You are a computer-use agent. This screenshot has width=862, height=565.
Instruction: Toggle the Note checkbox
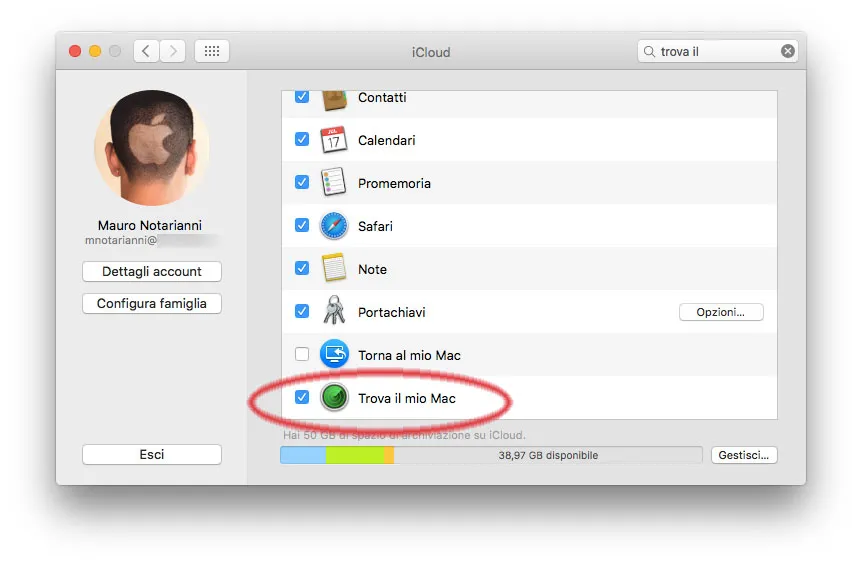click(302, 268)
